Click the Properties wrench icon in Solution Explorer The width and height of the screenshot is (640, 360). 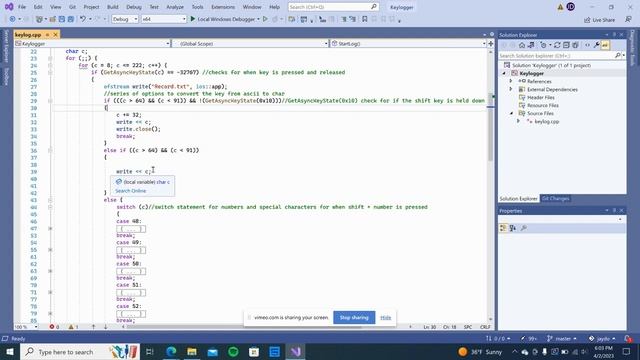pyautogui.click(x=596, y=45)
